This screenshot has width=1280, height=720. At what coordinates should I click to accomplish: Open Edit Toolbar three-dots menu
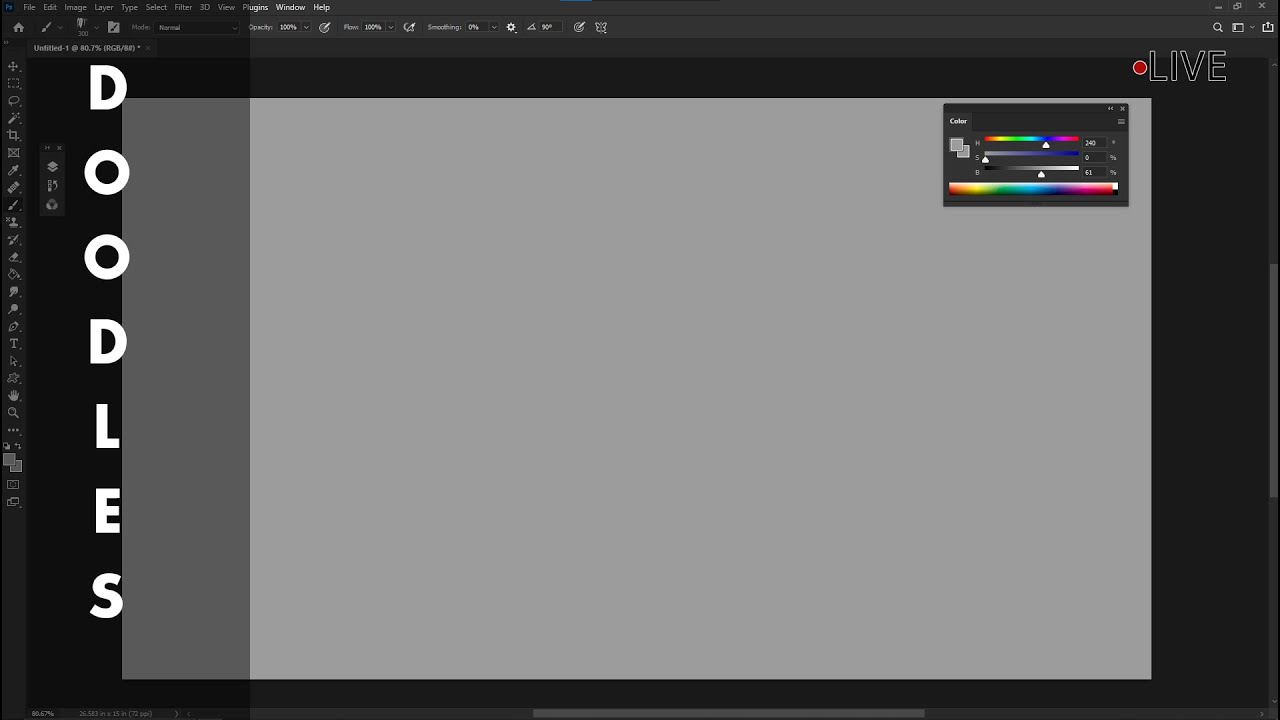click(13, 430)
